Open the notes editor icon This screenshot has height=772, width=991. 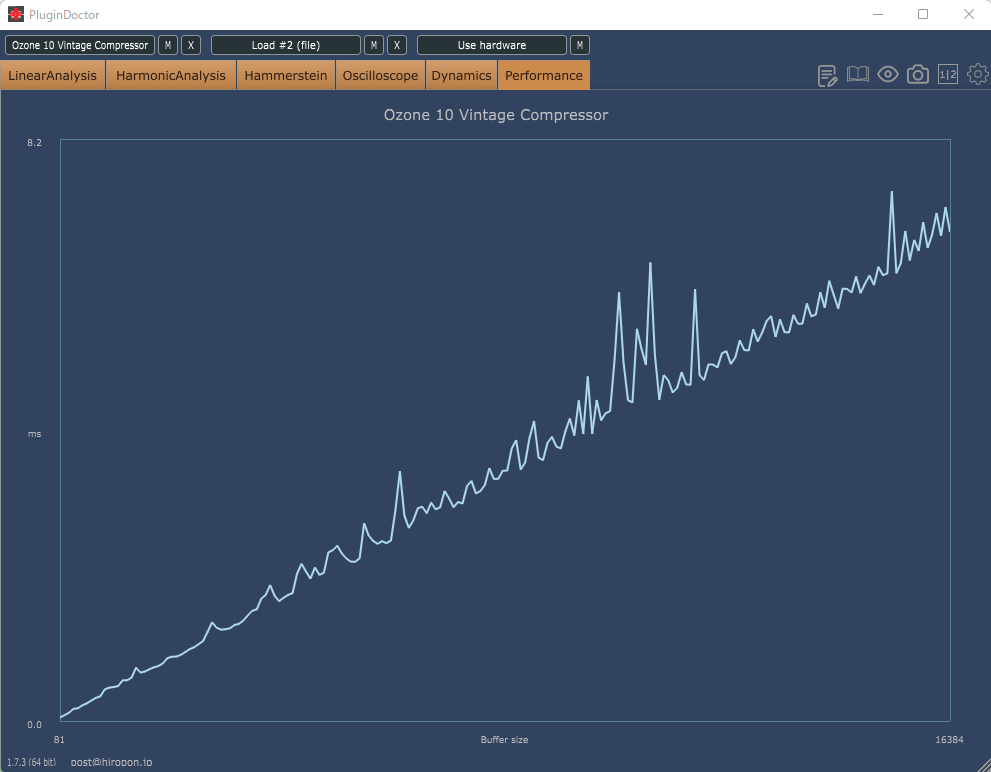click(827, 75)
